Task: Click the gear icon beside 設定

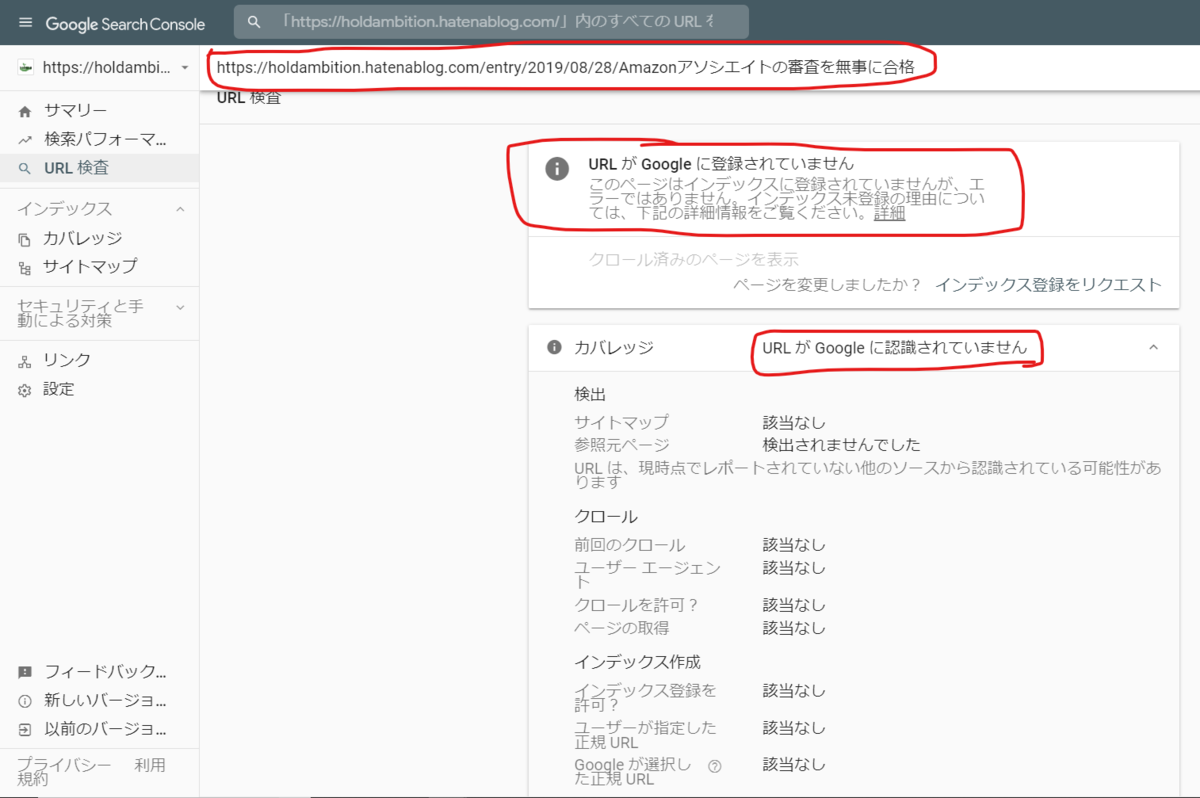Action: point(25,390)
